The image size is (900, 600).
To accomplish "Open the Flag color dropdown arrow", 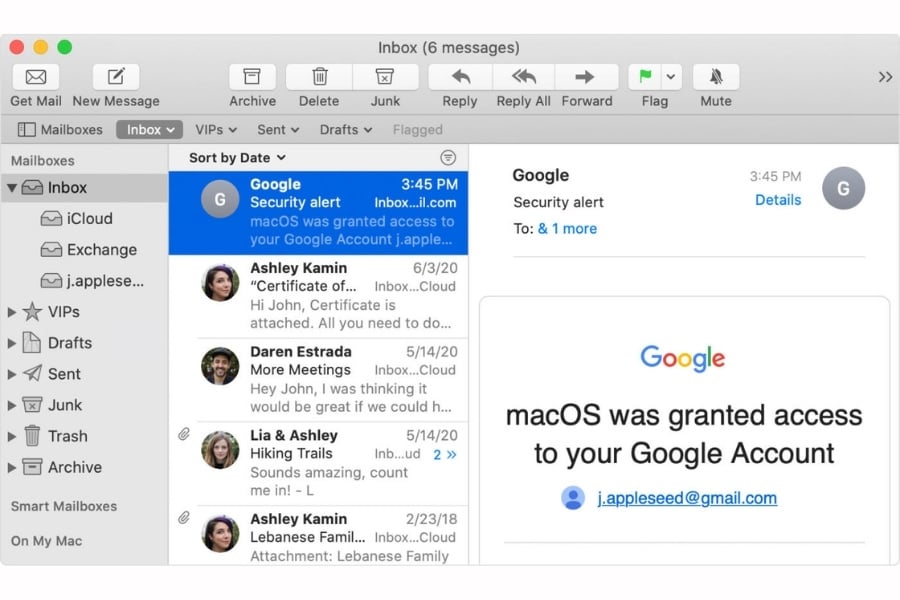I will point(671,77).
